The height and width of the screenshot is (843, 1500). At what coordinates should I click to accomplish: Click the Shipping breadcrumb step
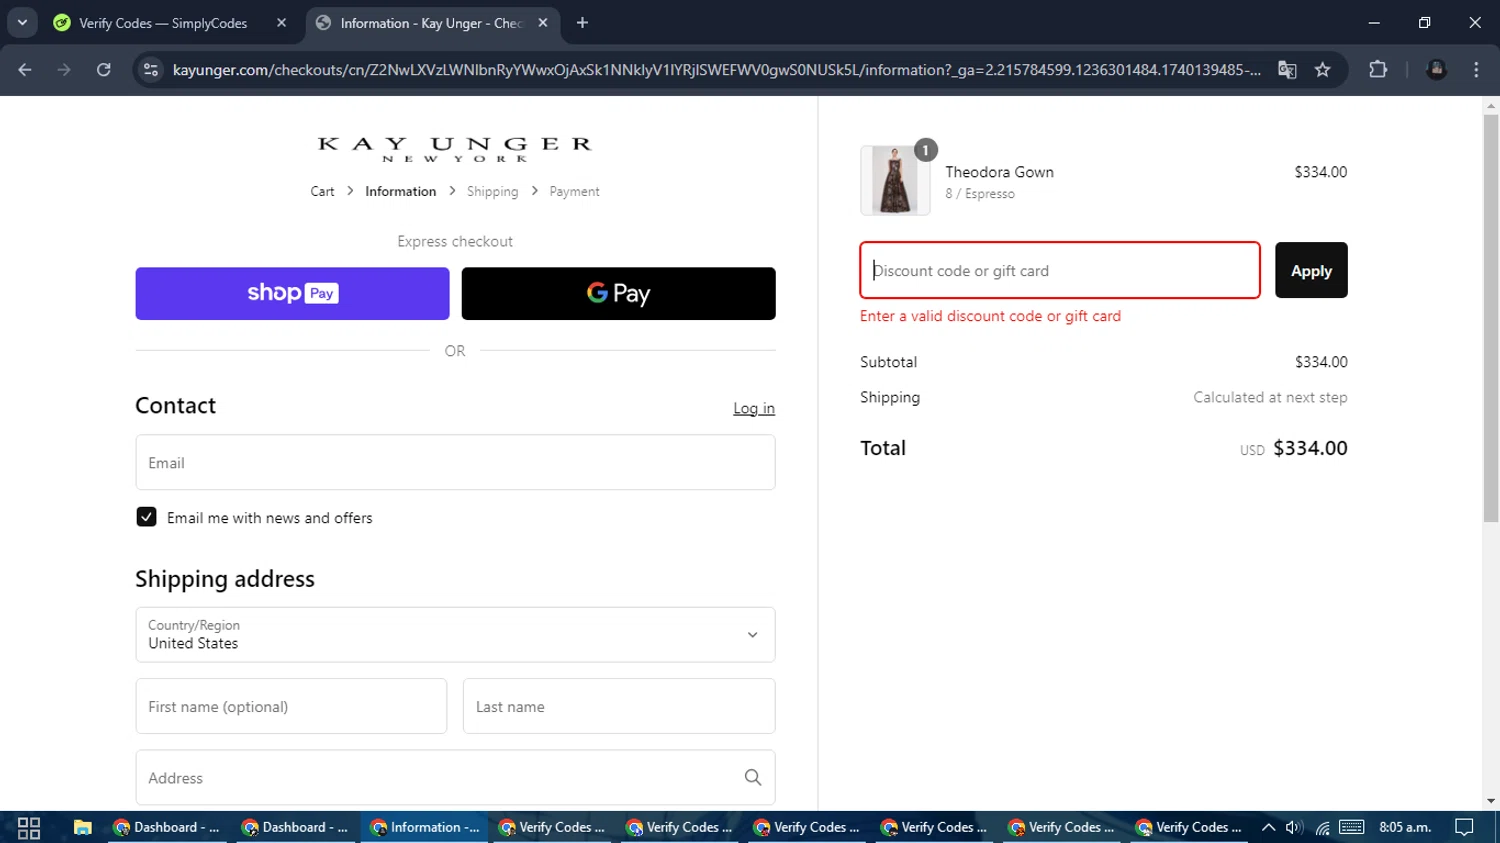tap(492, 191)
